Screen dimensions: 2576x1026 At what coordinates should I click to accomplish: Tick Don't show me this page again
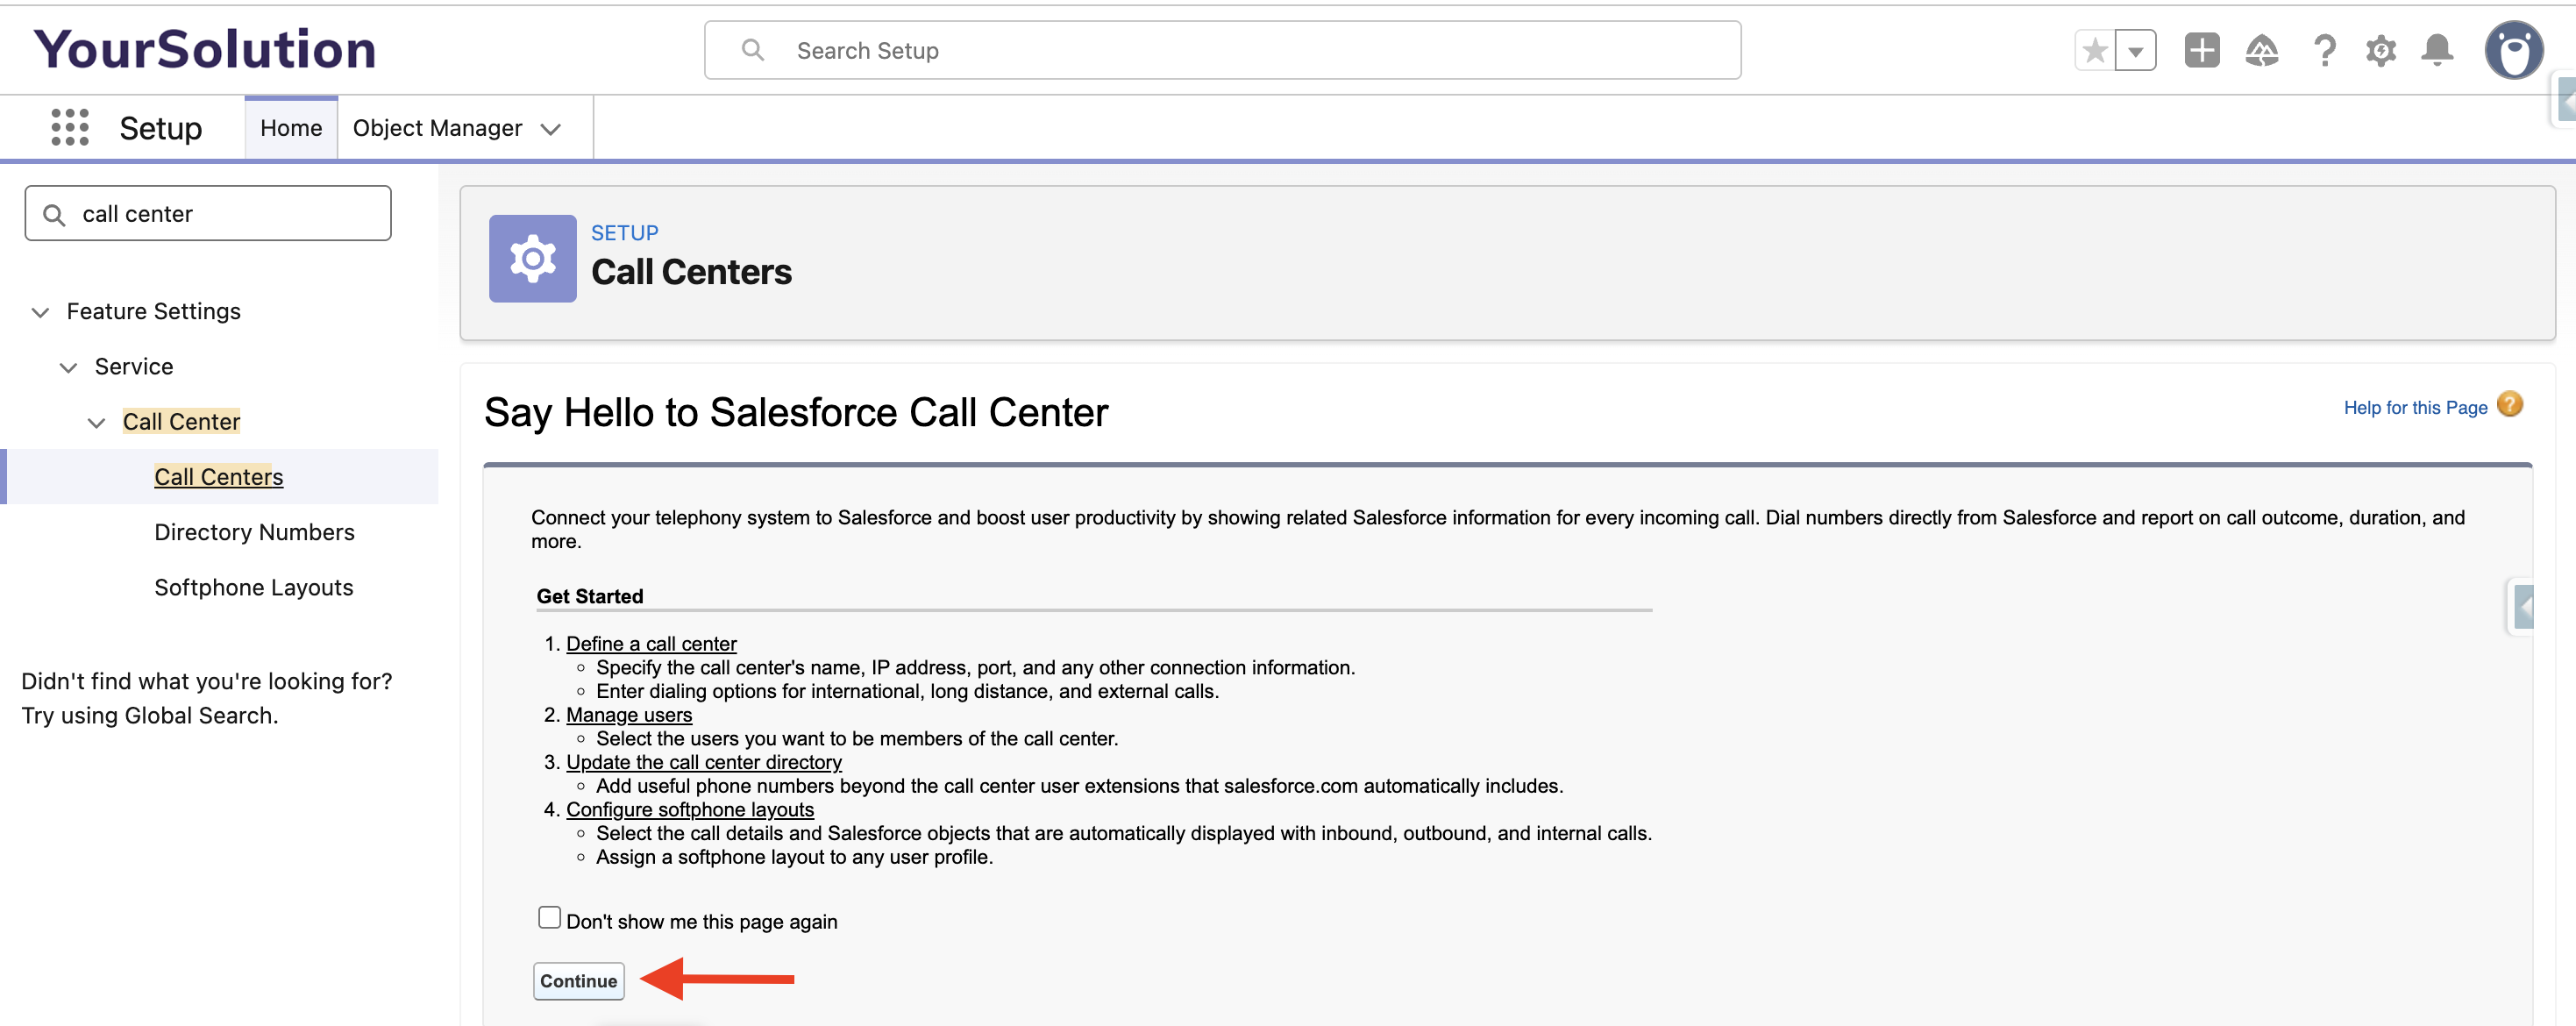(549, 917)
